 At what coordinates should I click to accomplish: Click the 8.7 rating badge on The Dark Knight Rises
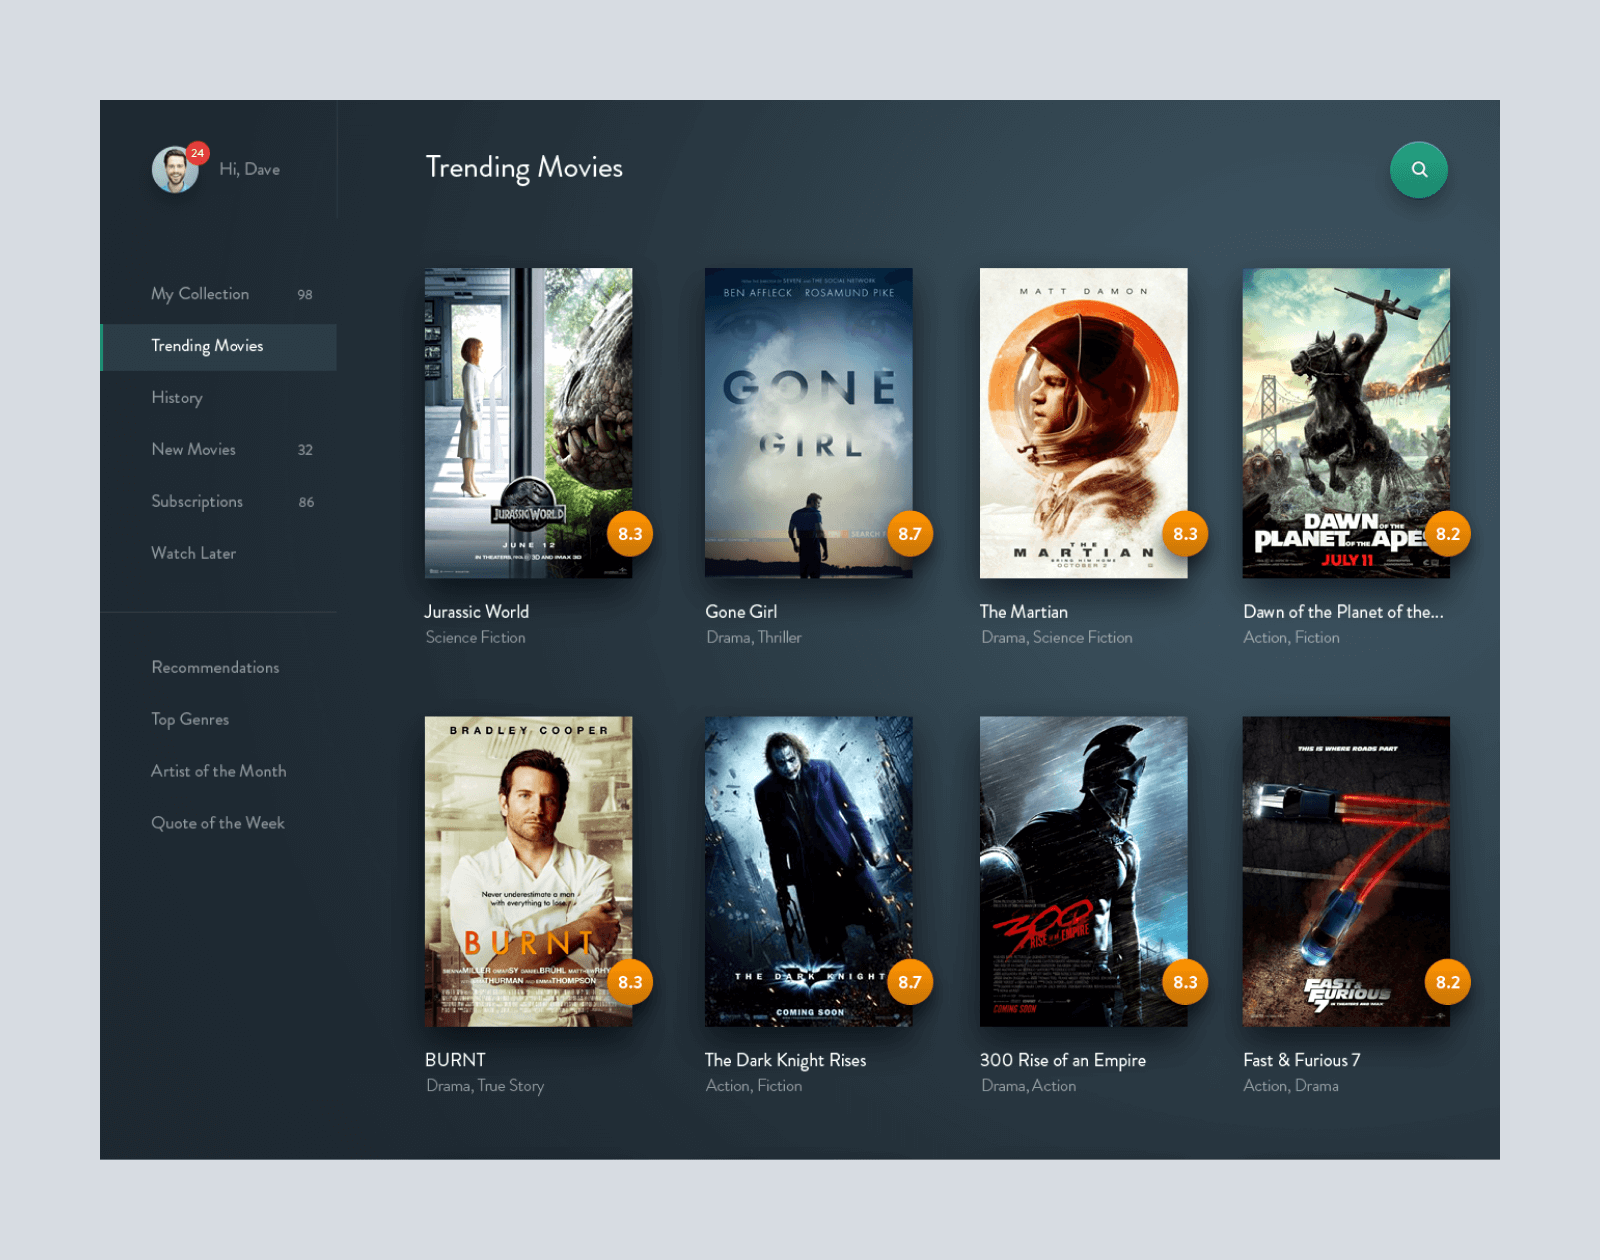tap(909, 982)
